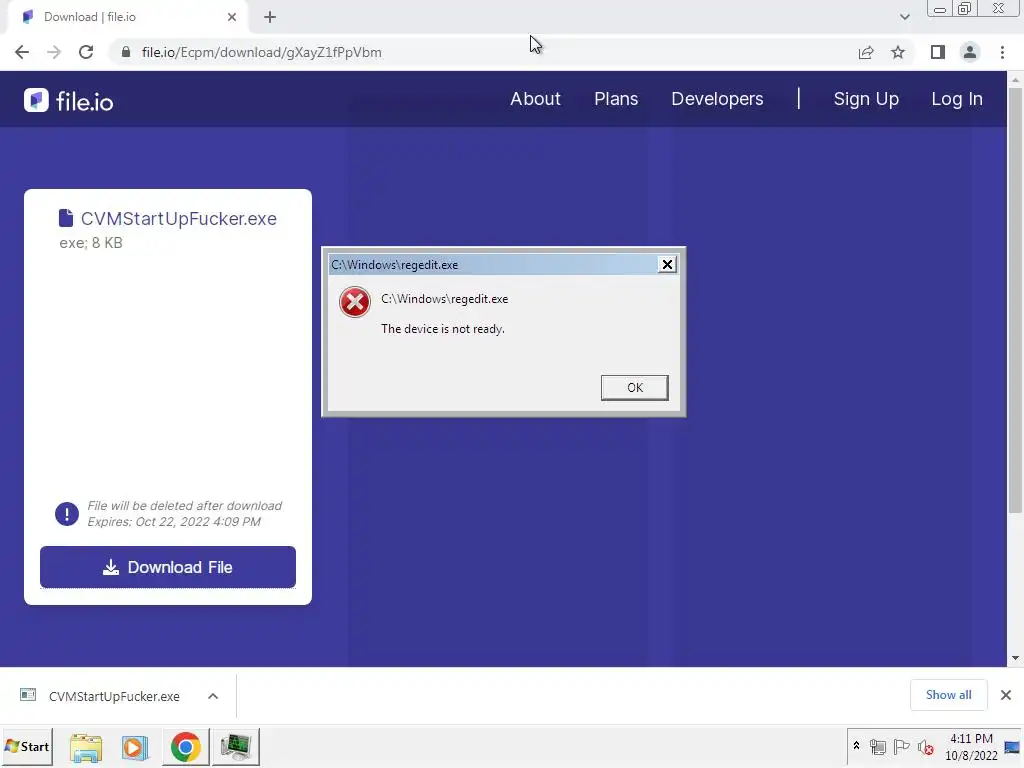Bookmark this page with the star icon
Image resolution: width=1024 pixels, height=768 pixels.
tap(898, 52)
